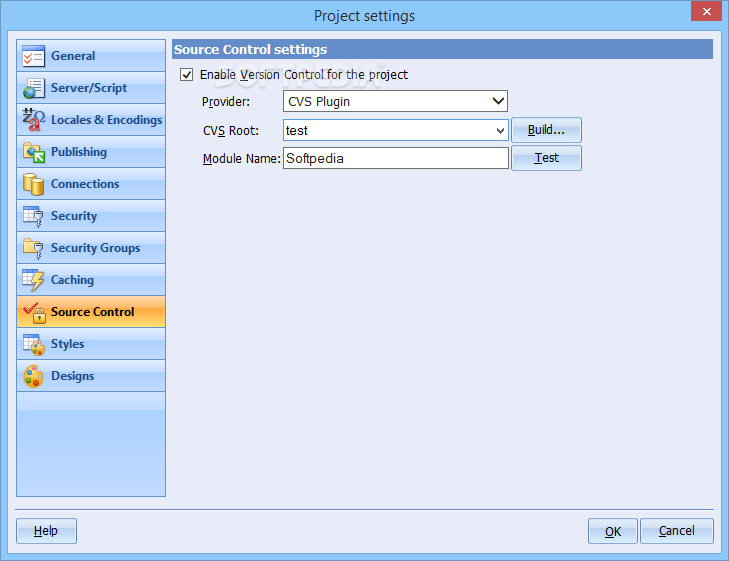The image size is (729, 561).
Task: Click the Cancel button
Action: tap(677, 531)
